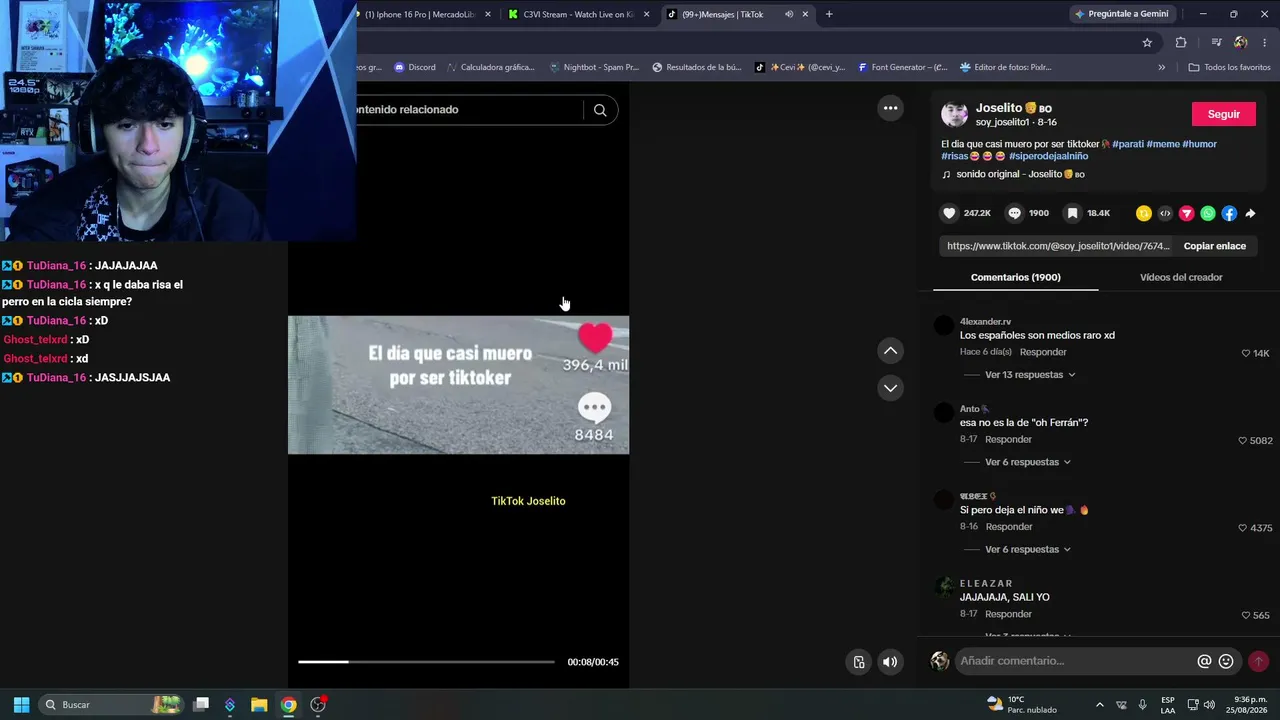Open the #parati hashtag link
Image resolution: width=1280 pixels, height=720 pixels.
1128,144
